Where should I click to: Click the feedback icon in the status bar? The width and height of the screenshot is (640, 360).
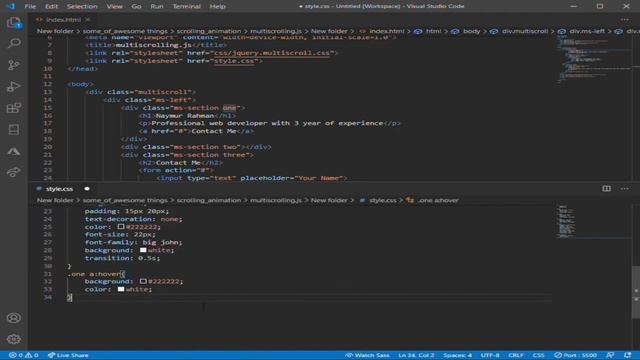(x=610, y=355)
